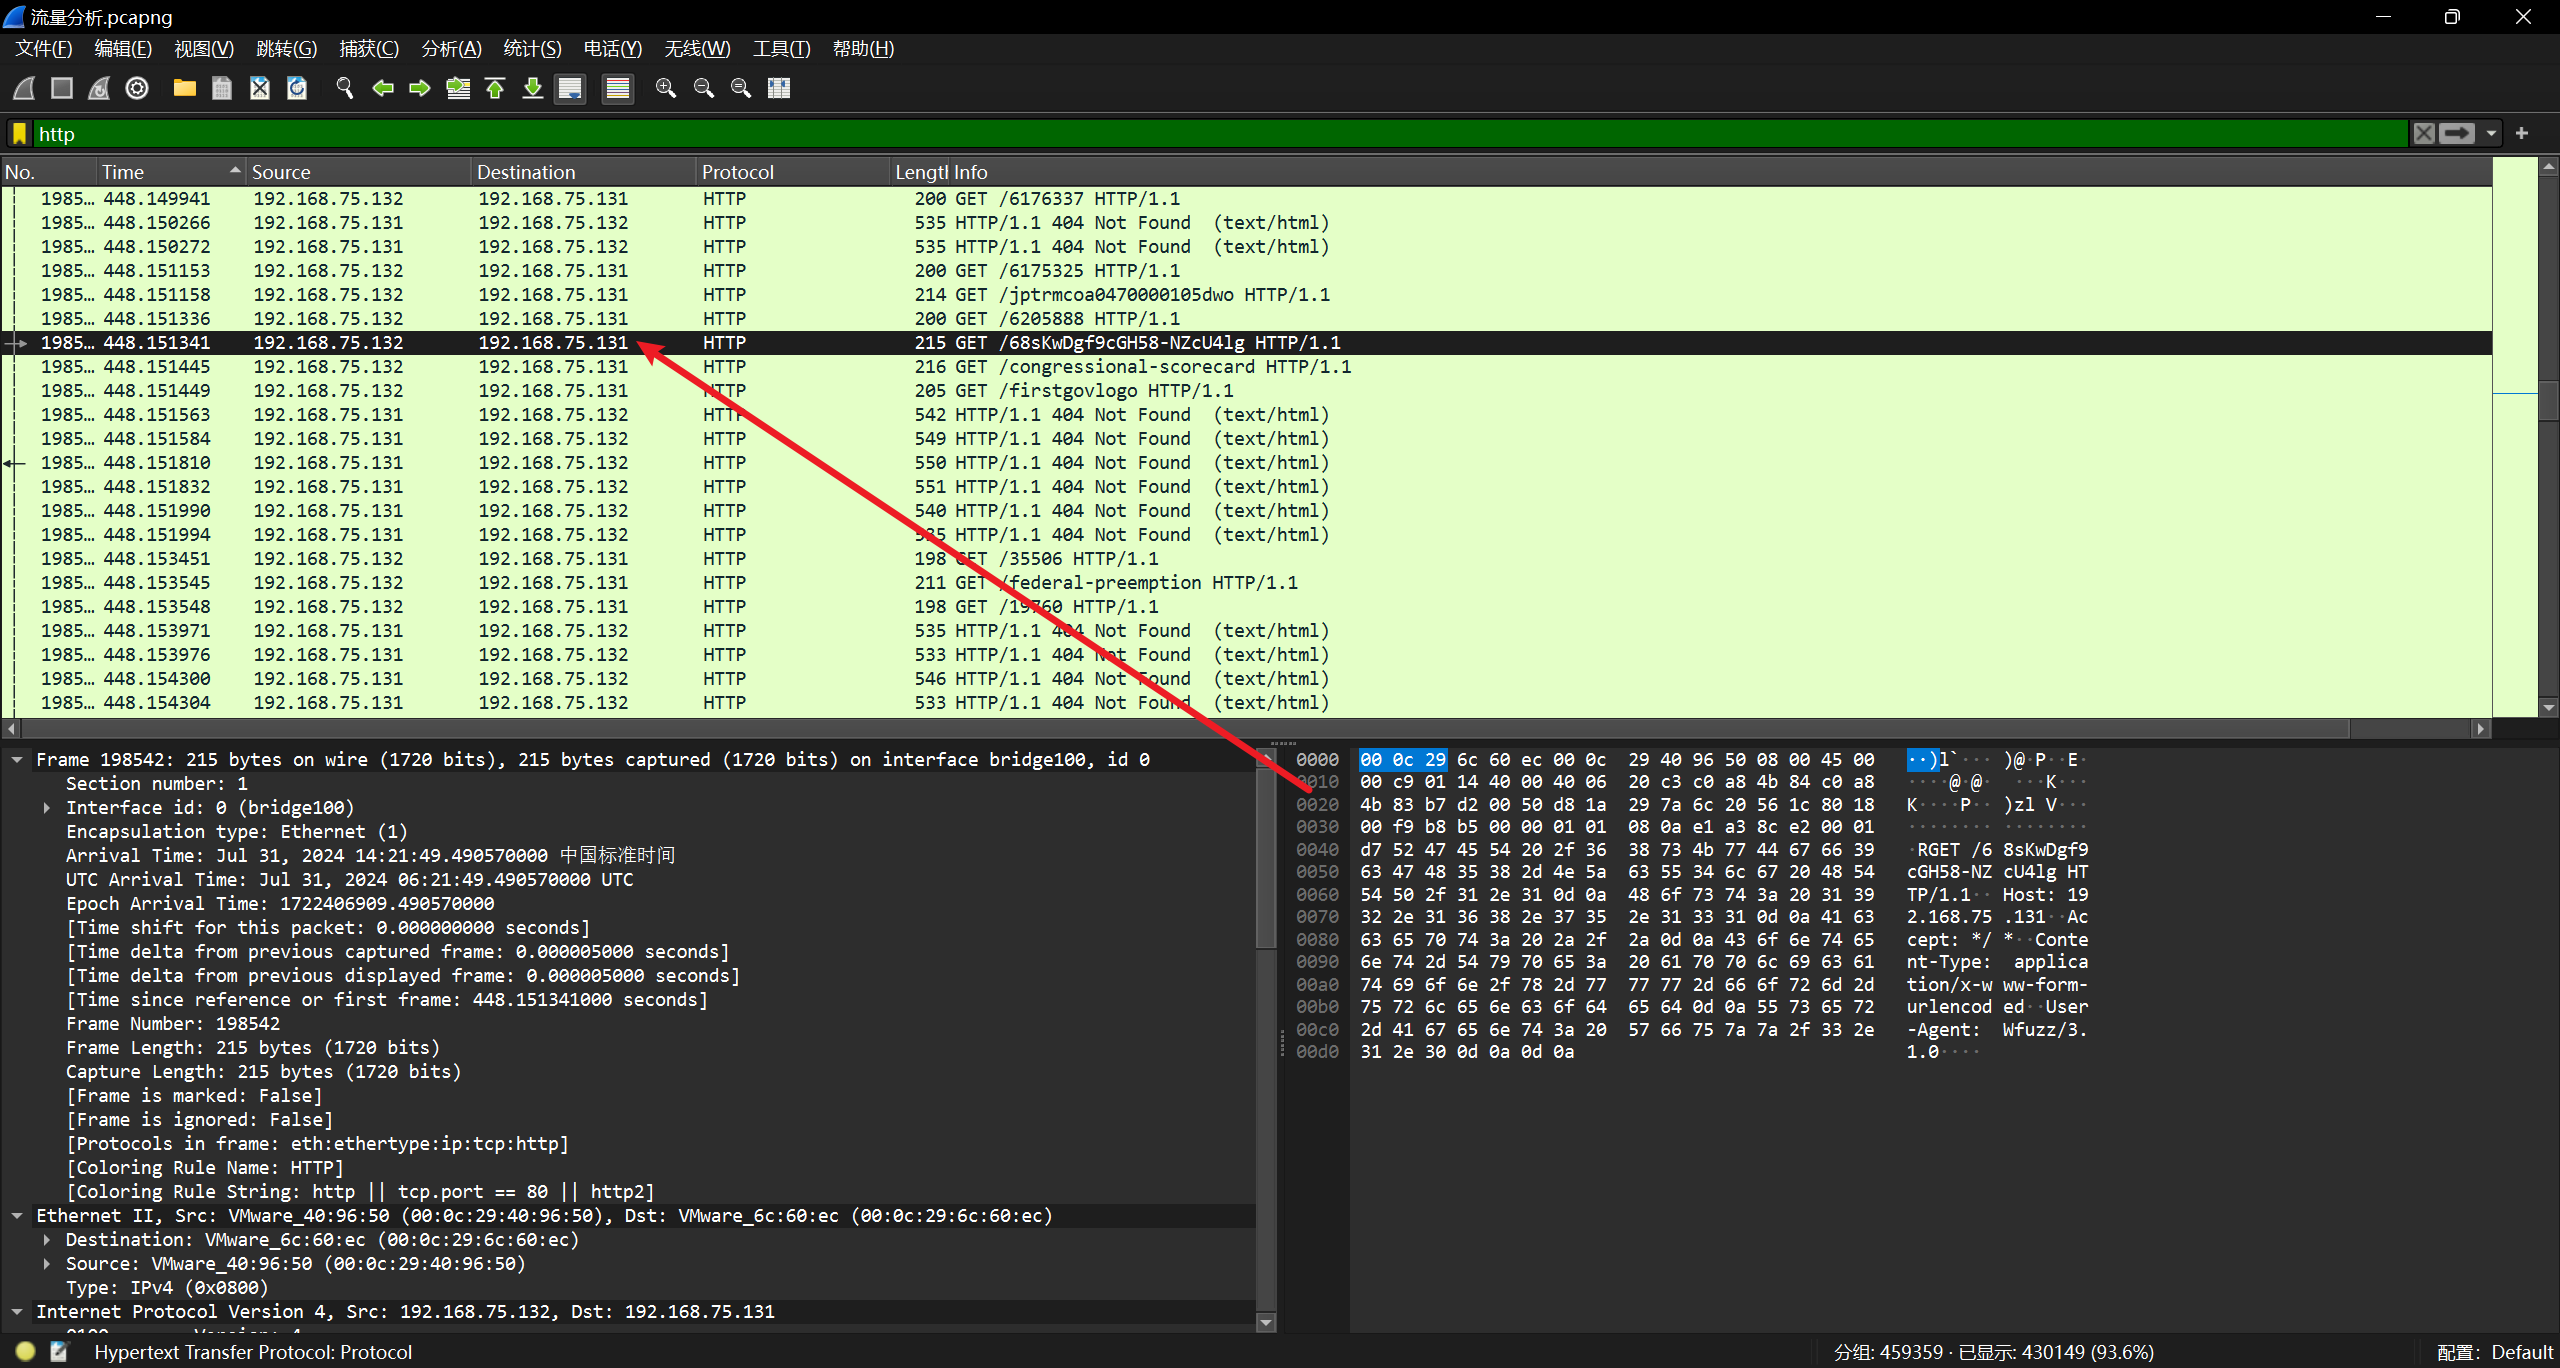Jump to the last packet icon
Viewport: 2560px width, 1368px height.
[x=533, y=89]
